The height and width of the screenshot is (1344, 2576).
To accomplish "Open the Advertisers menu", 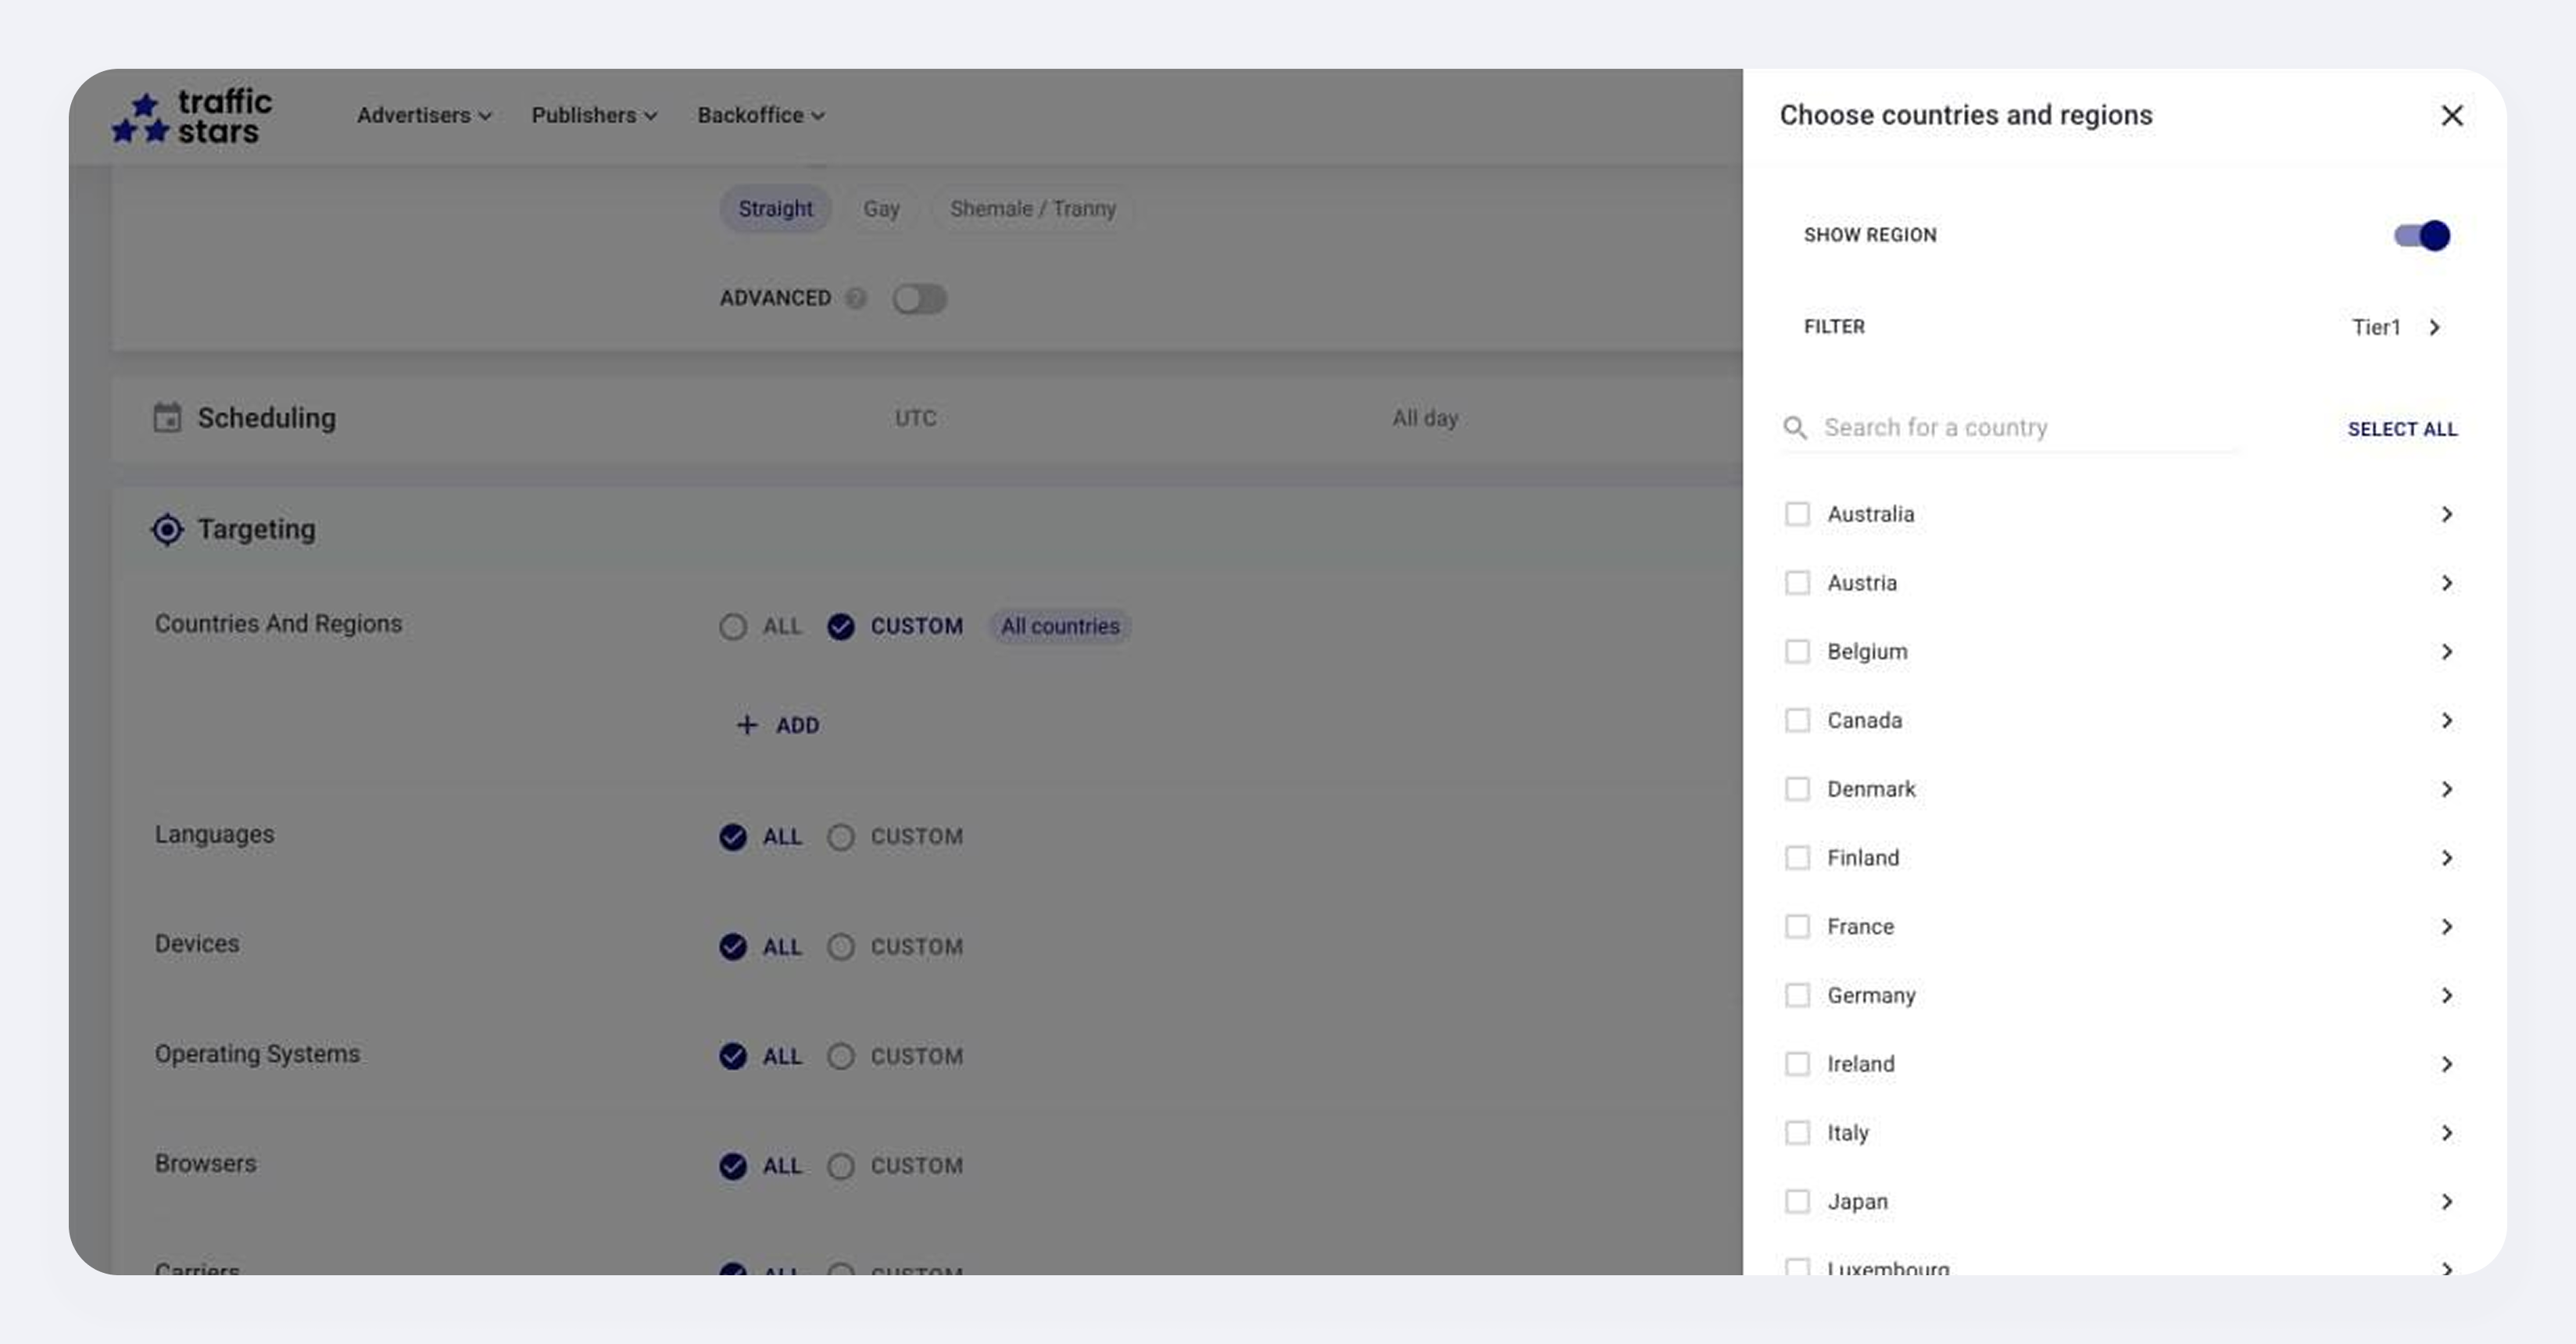I will click(x=424, y=115).
